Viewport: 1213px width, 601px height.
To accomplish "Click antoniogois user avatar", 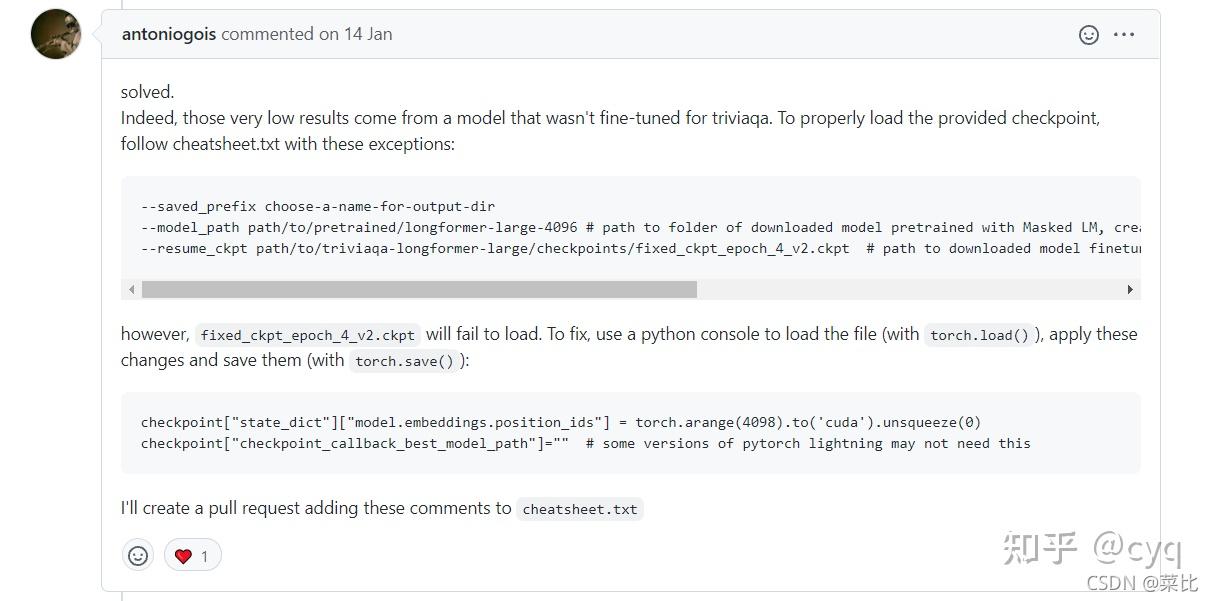I will point(56,34).
